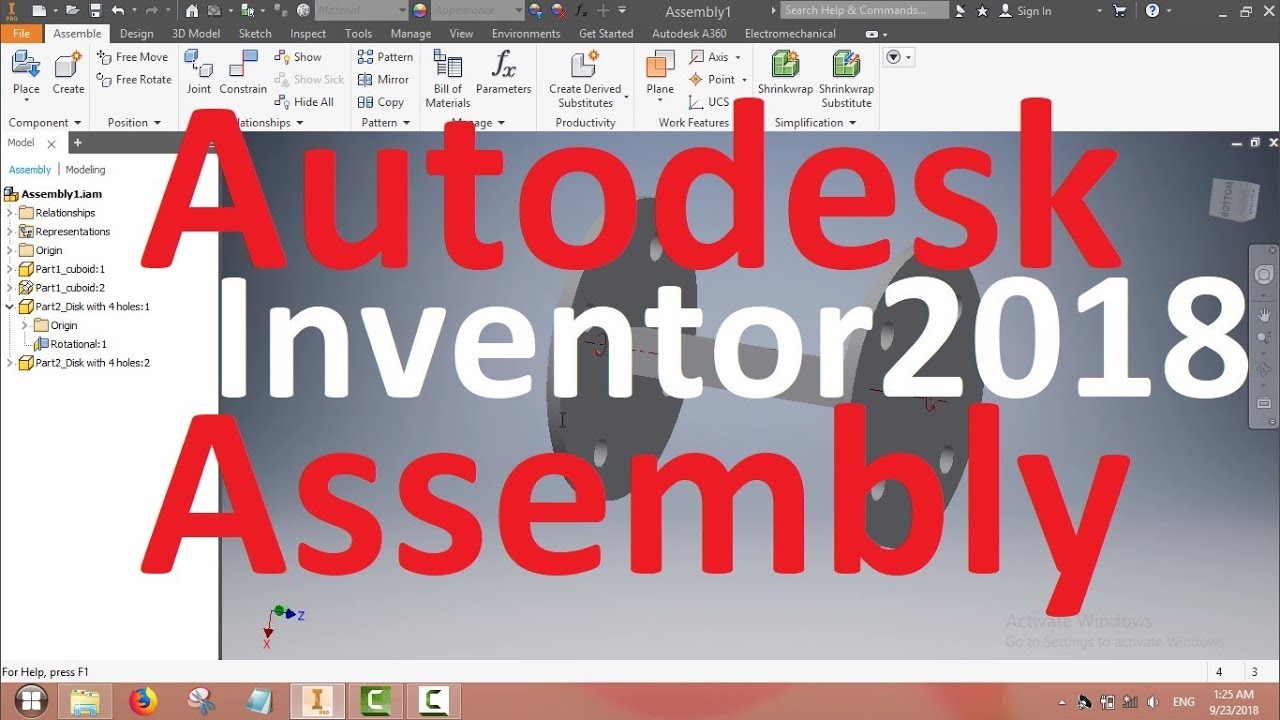Activate the Joint tool
This screenshot has width=1280, height=720.
[199, 74]
